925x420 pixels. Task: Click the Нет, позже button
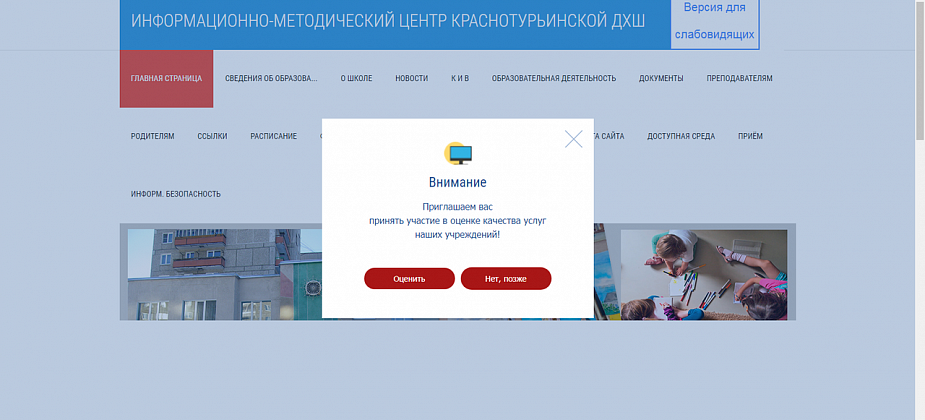point(506,279)
